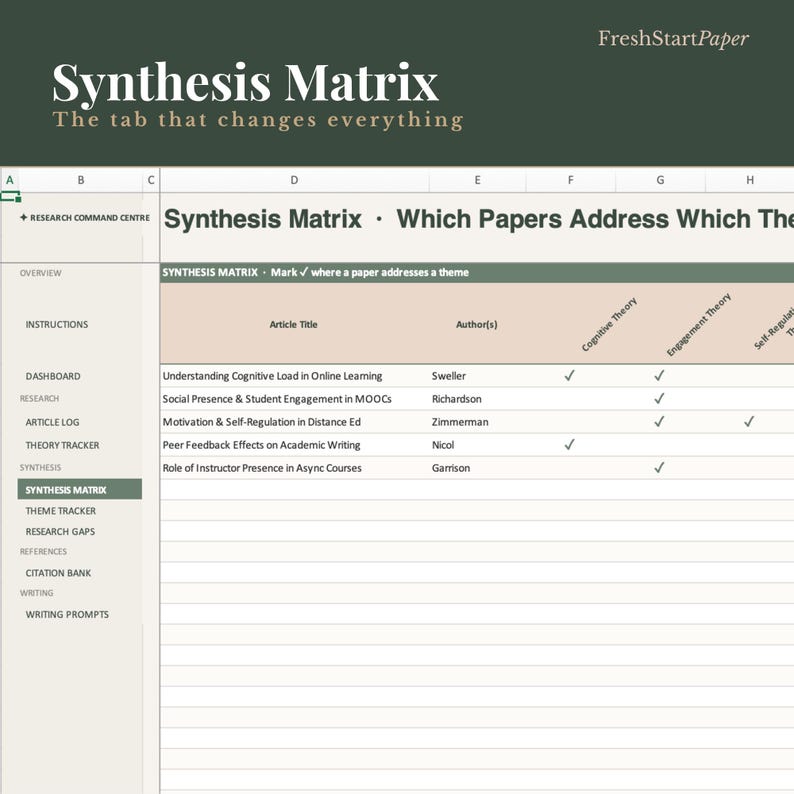This screenshot has height=794, width=794.
Task: Select column B header
Action: pos(81,180)
